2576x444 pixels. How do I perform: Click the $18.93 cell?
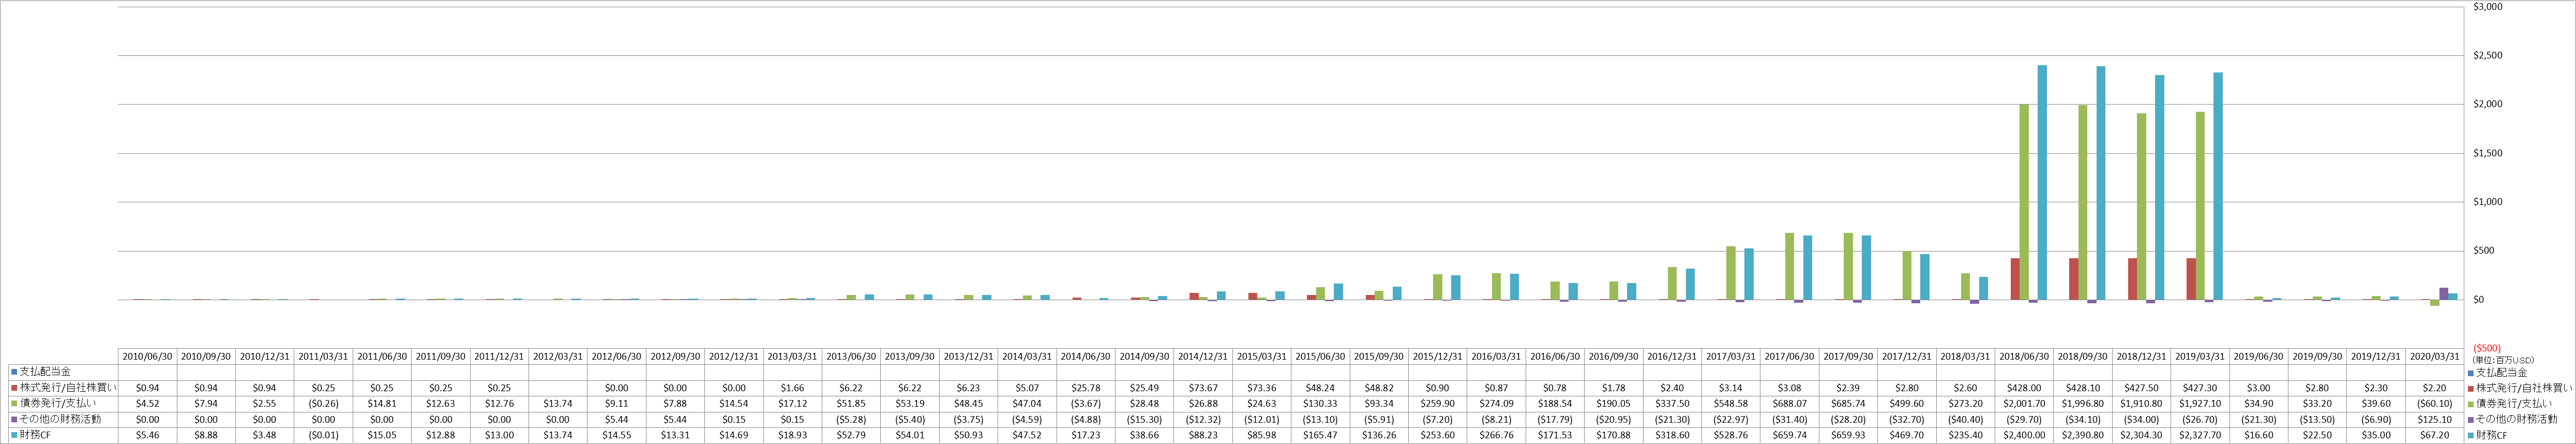(x=794, y=435)
